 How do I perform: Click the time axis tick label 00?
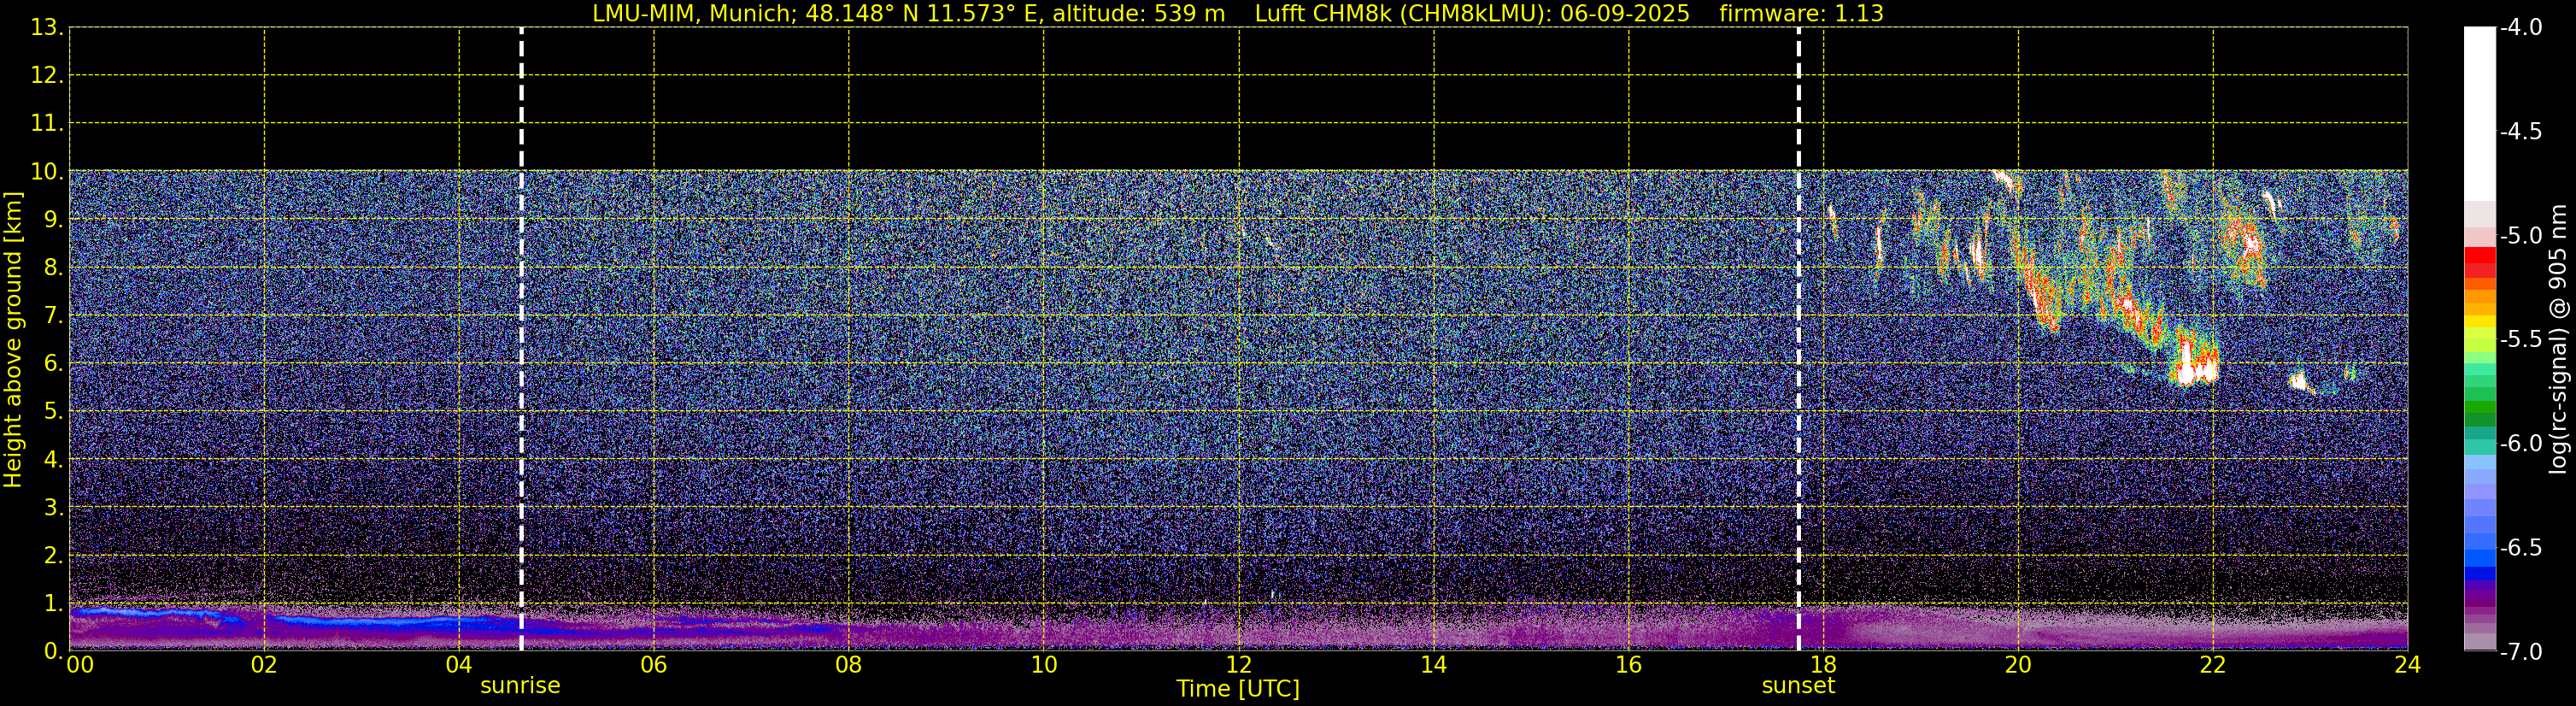[80, 665]
